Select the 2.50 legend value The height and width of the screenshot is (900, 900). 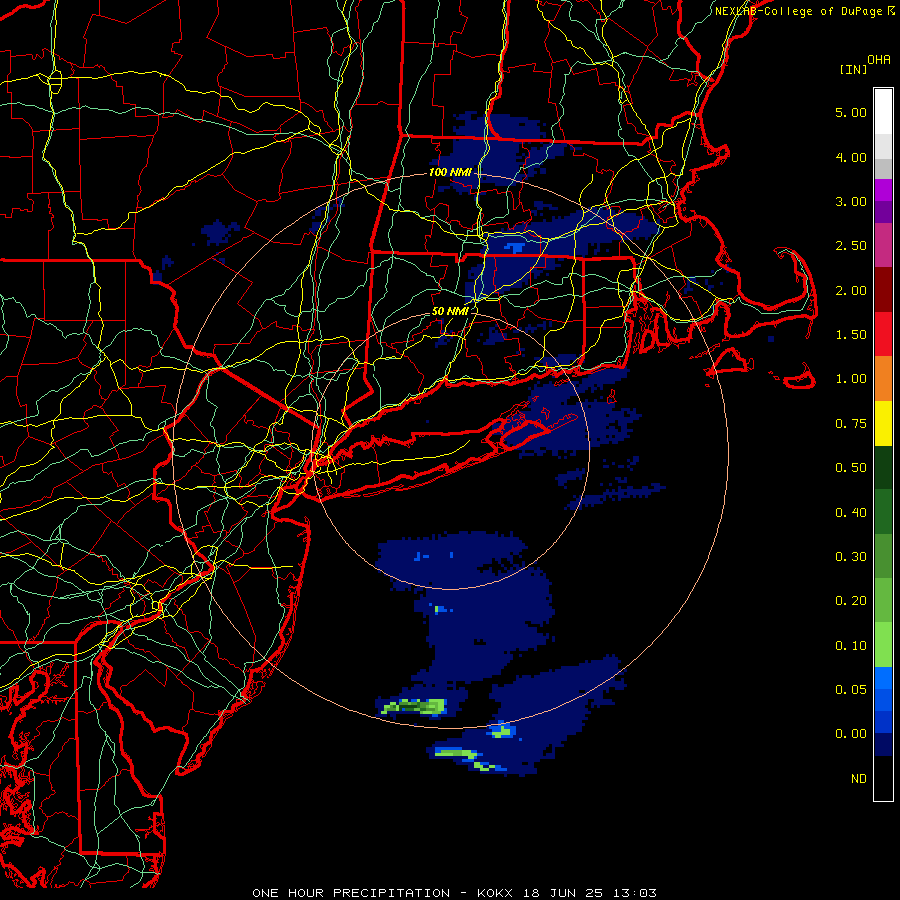851,245
